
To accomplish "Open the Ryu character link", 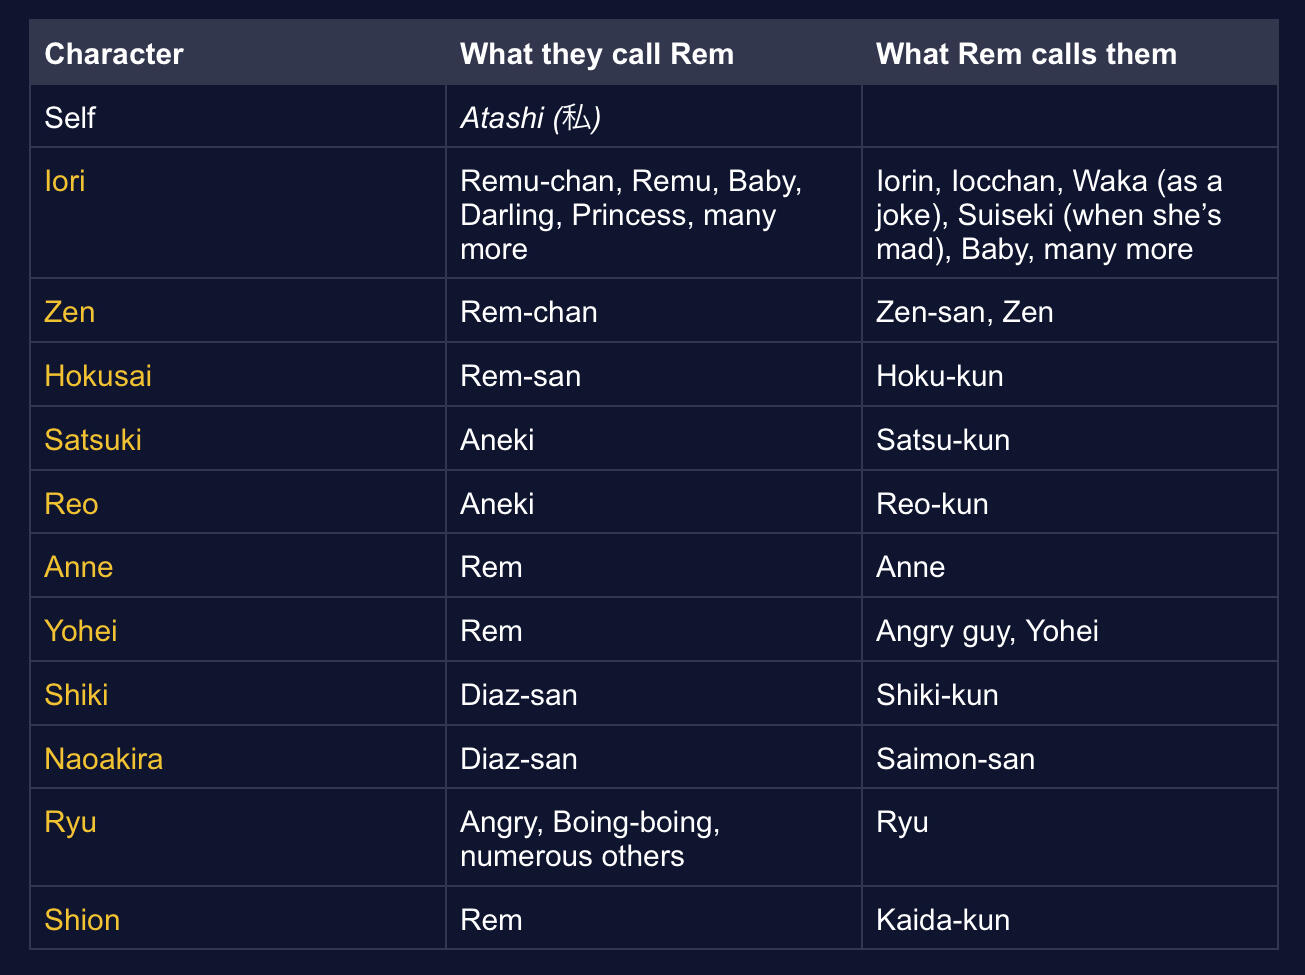I will pos(70,822).
